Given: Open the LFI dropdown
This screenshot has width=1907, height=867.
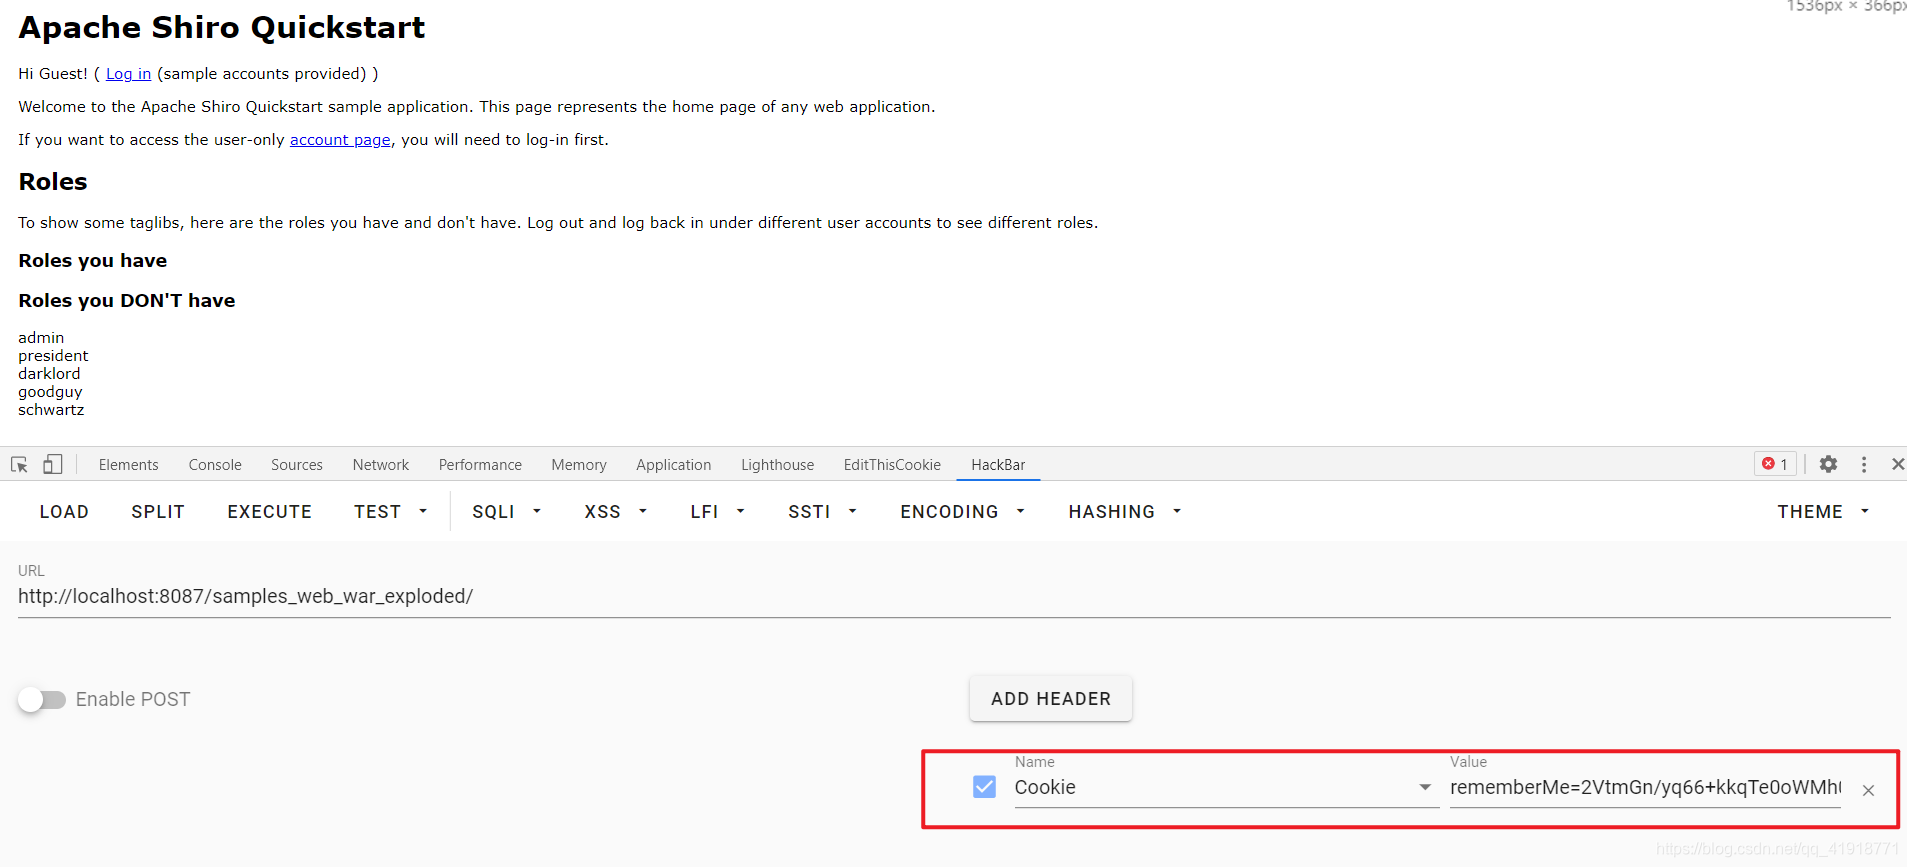Looking at the screenshot, I should [718, 511].
